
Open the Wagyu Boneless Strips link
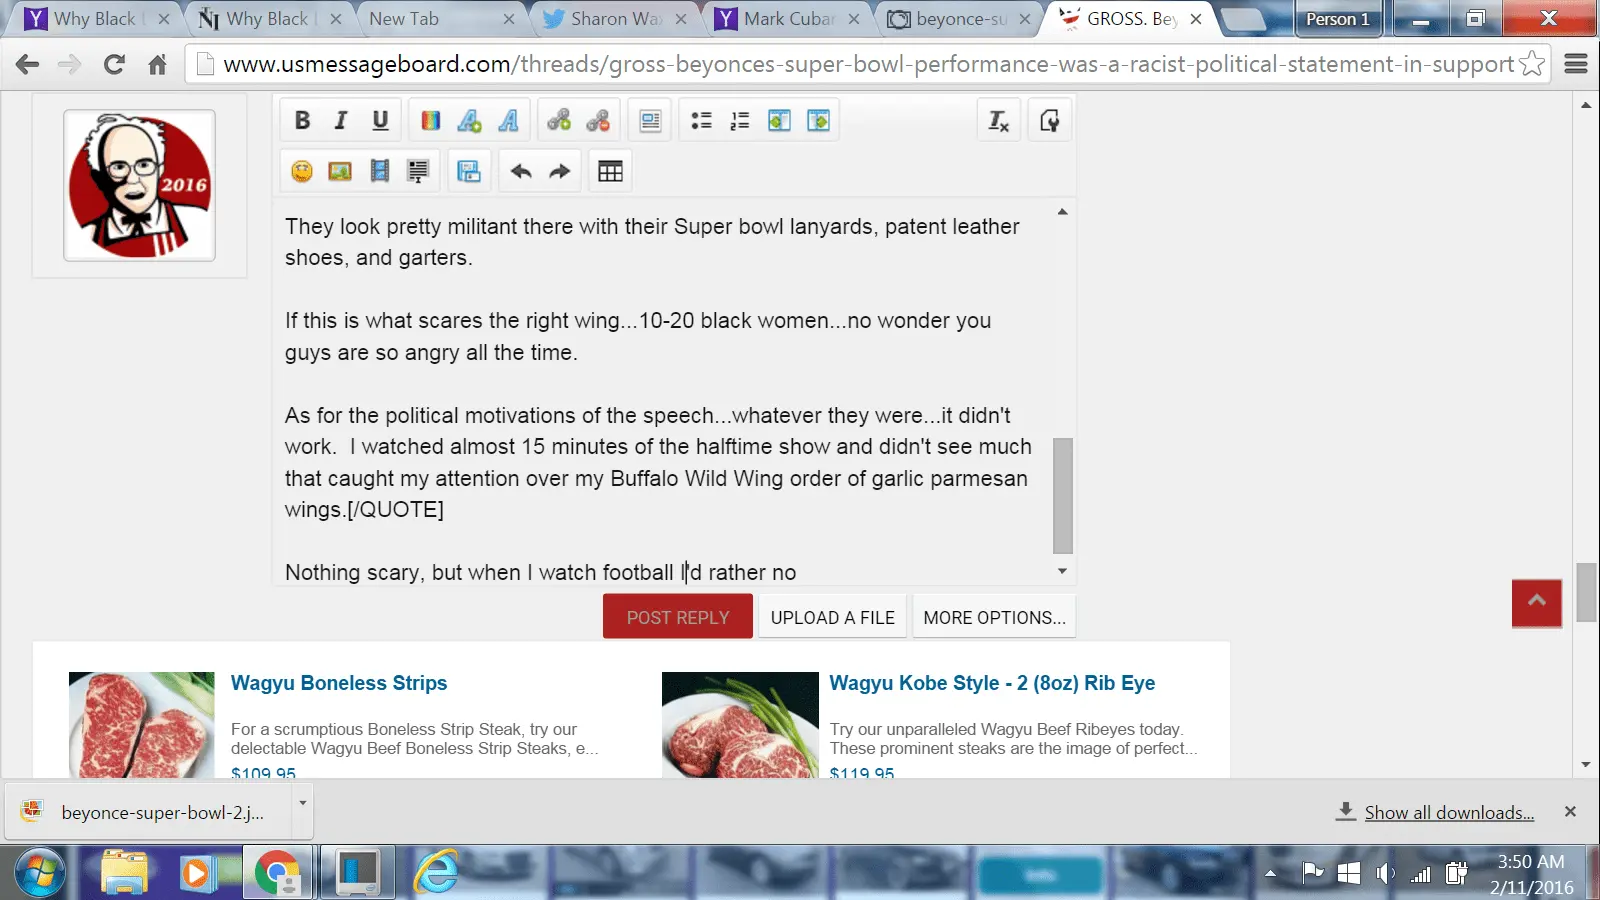339,683
